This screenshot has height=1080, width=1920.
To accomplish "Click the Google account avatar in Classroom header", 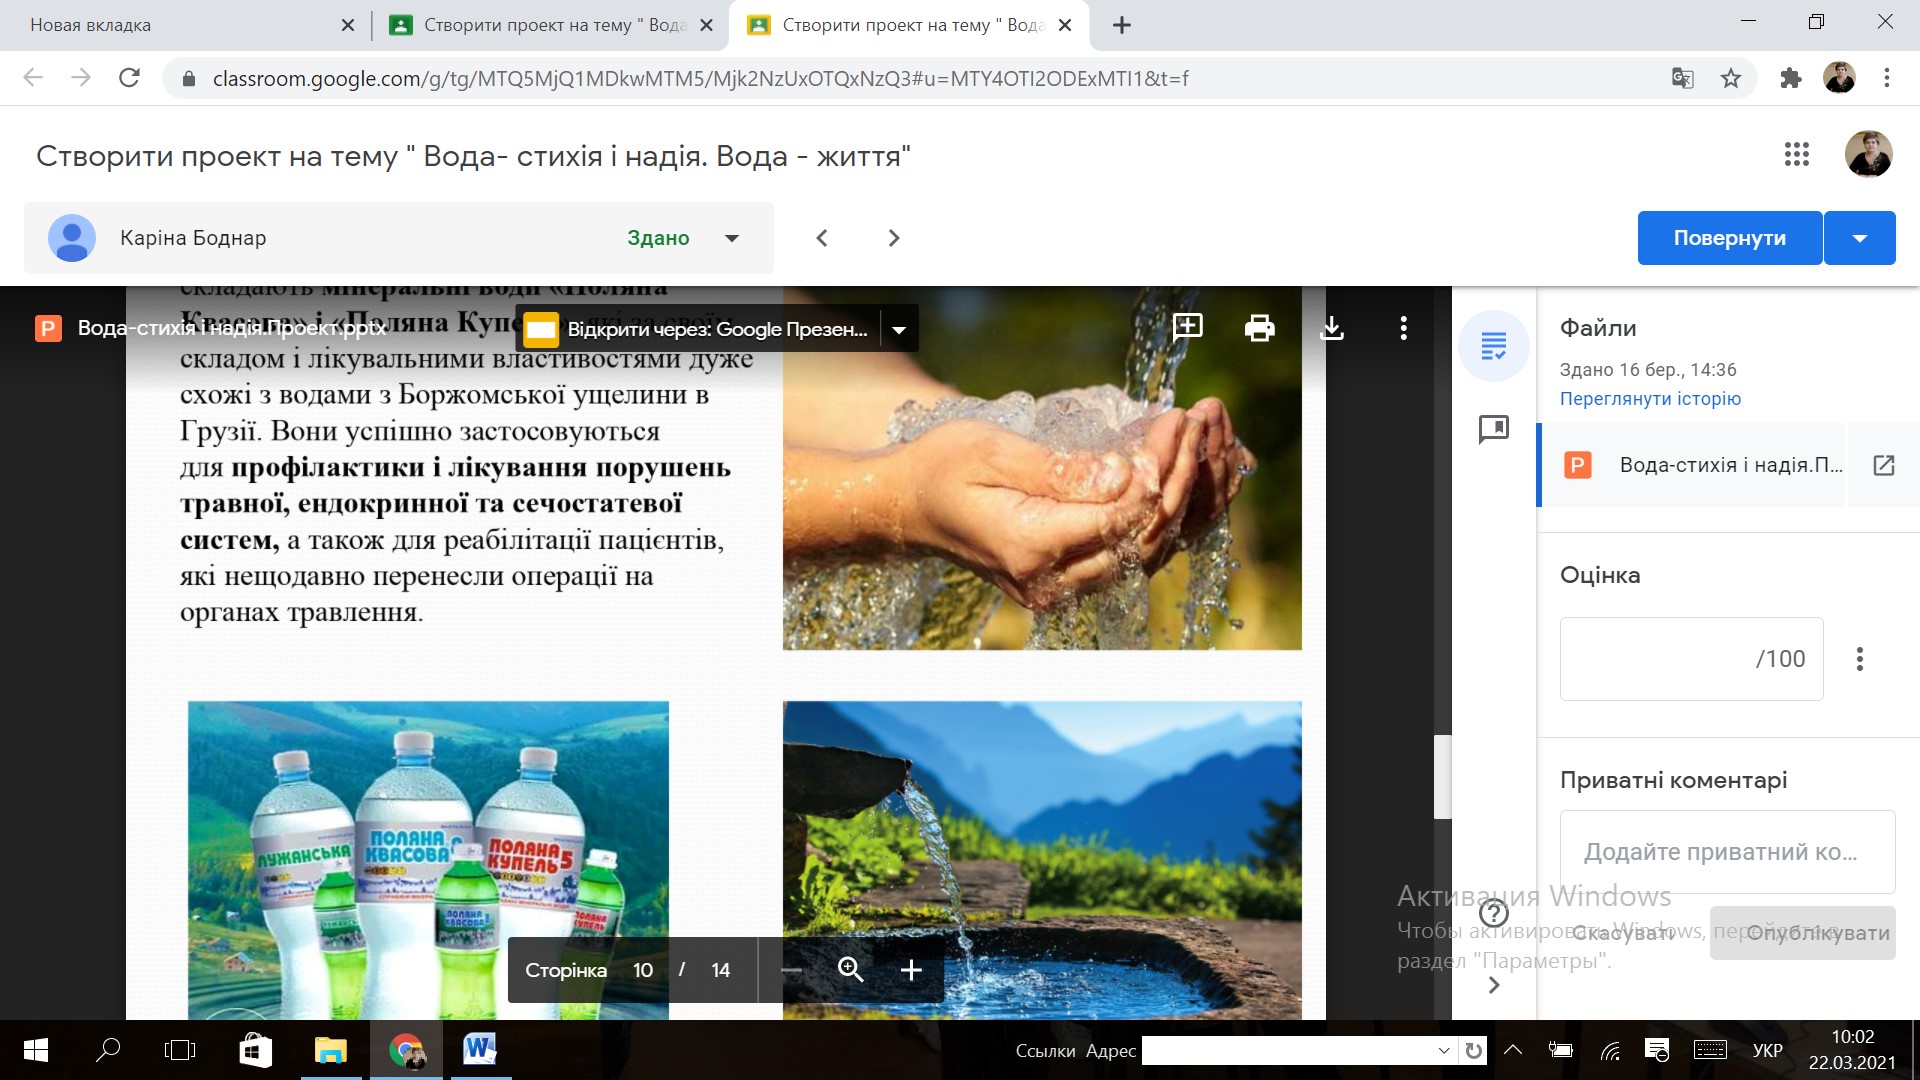I will (1868, 155).
